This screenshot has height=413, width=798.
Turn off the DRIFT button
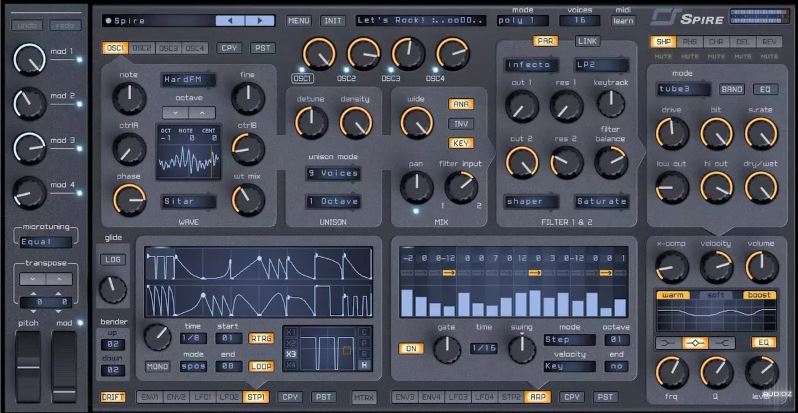point(113,397)
